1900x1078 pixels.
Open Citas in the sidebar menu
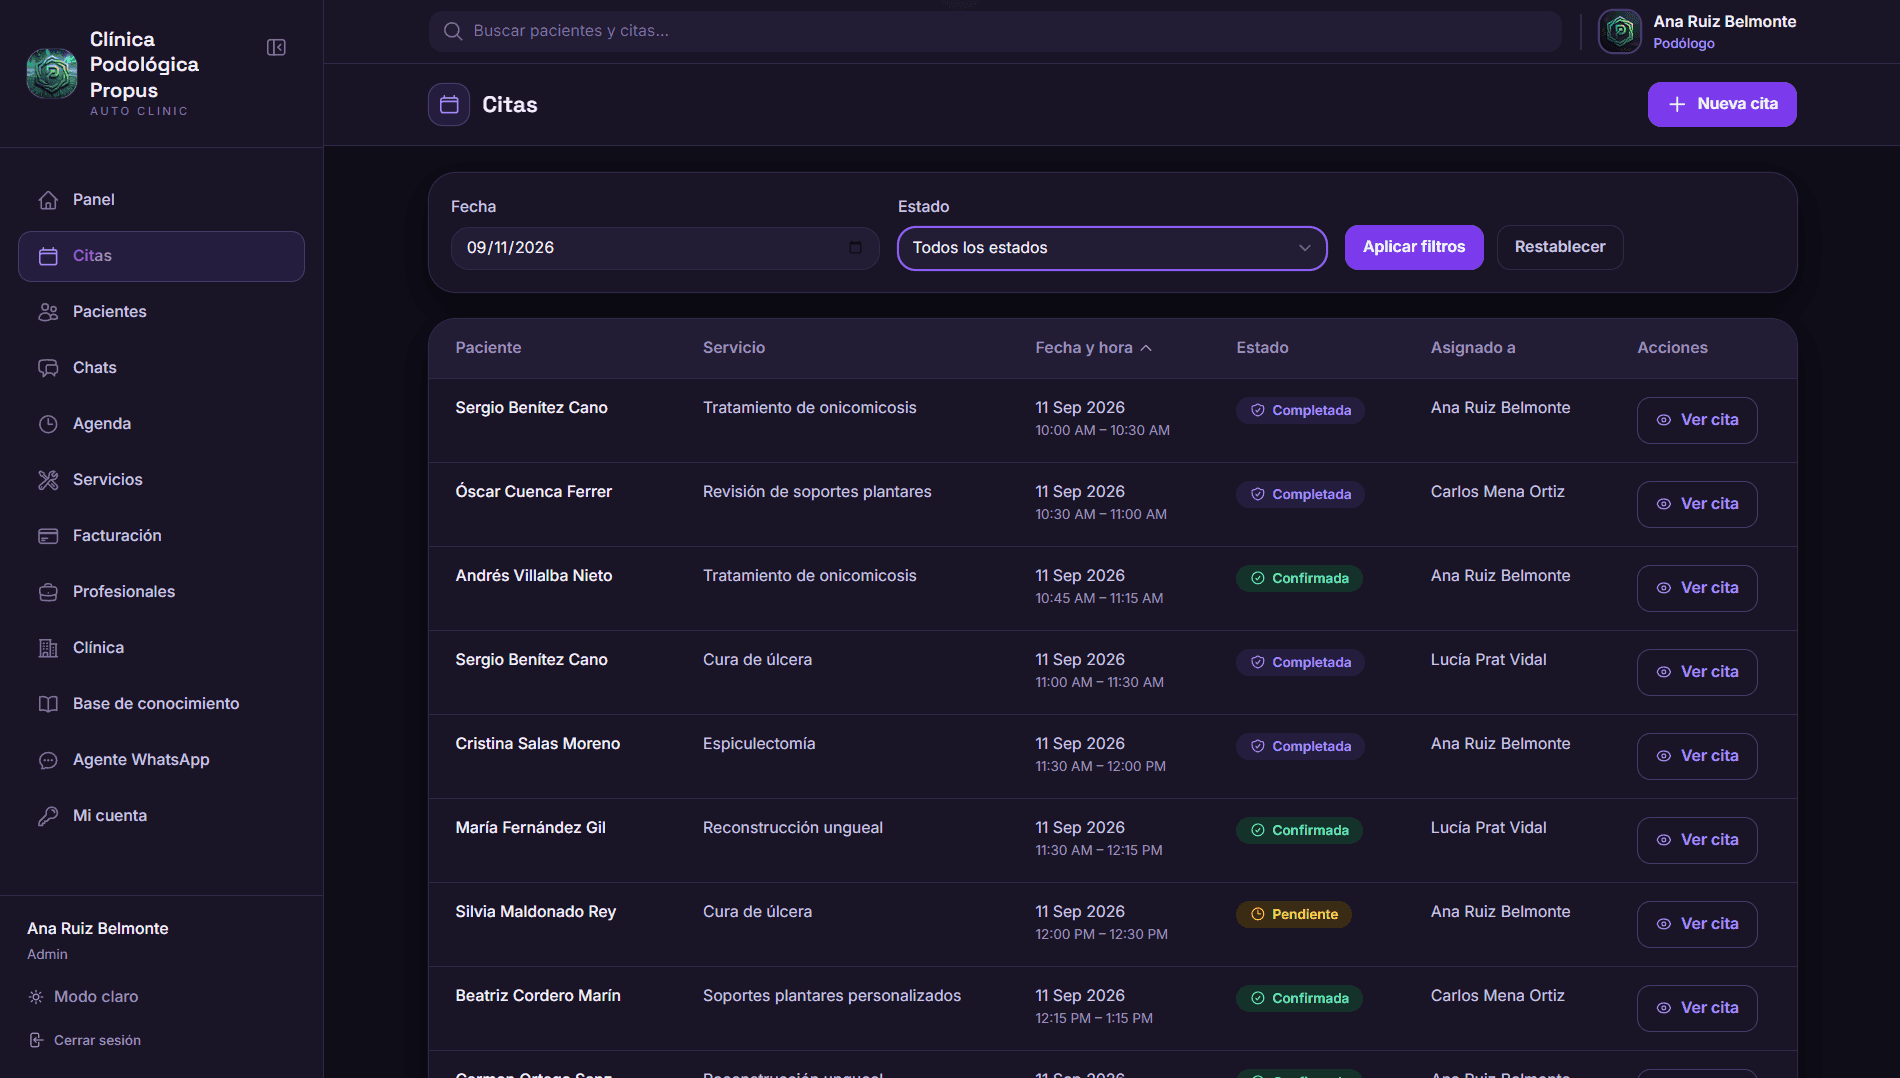pos(161,256)
